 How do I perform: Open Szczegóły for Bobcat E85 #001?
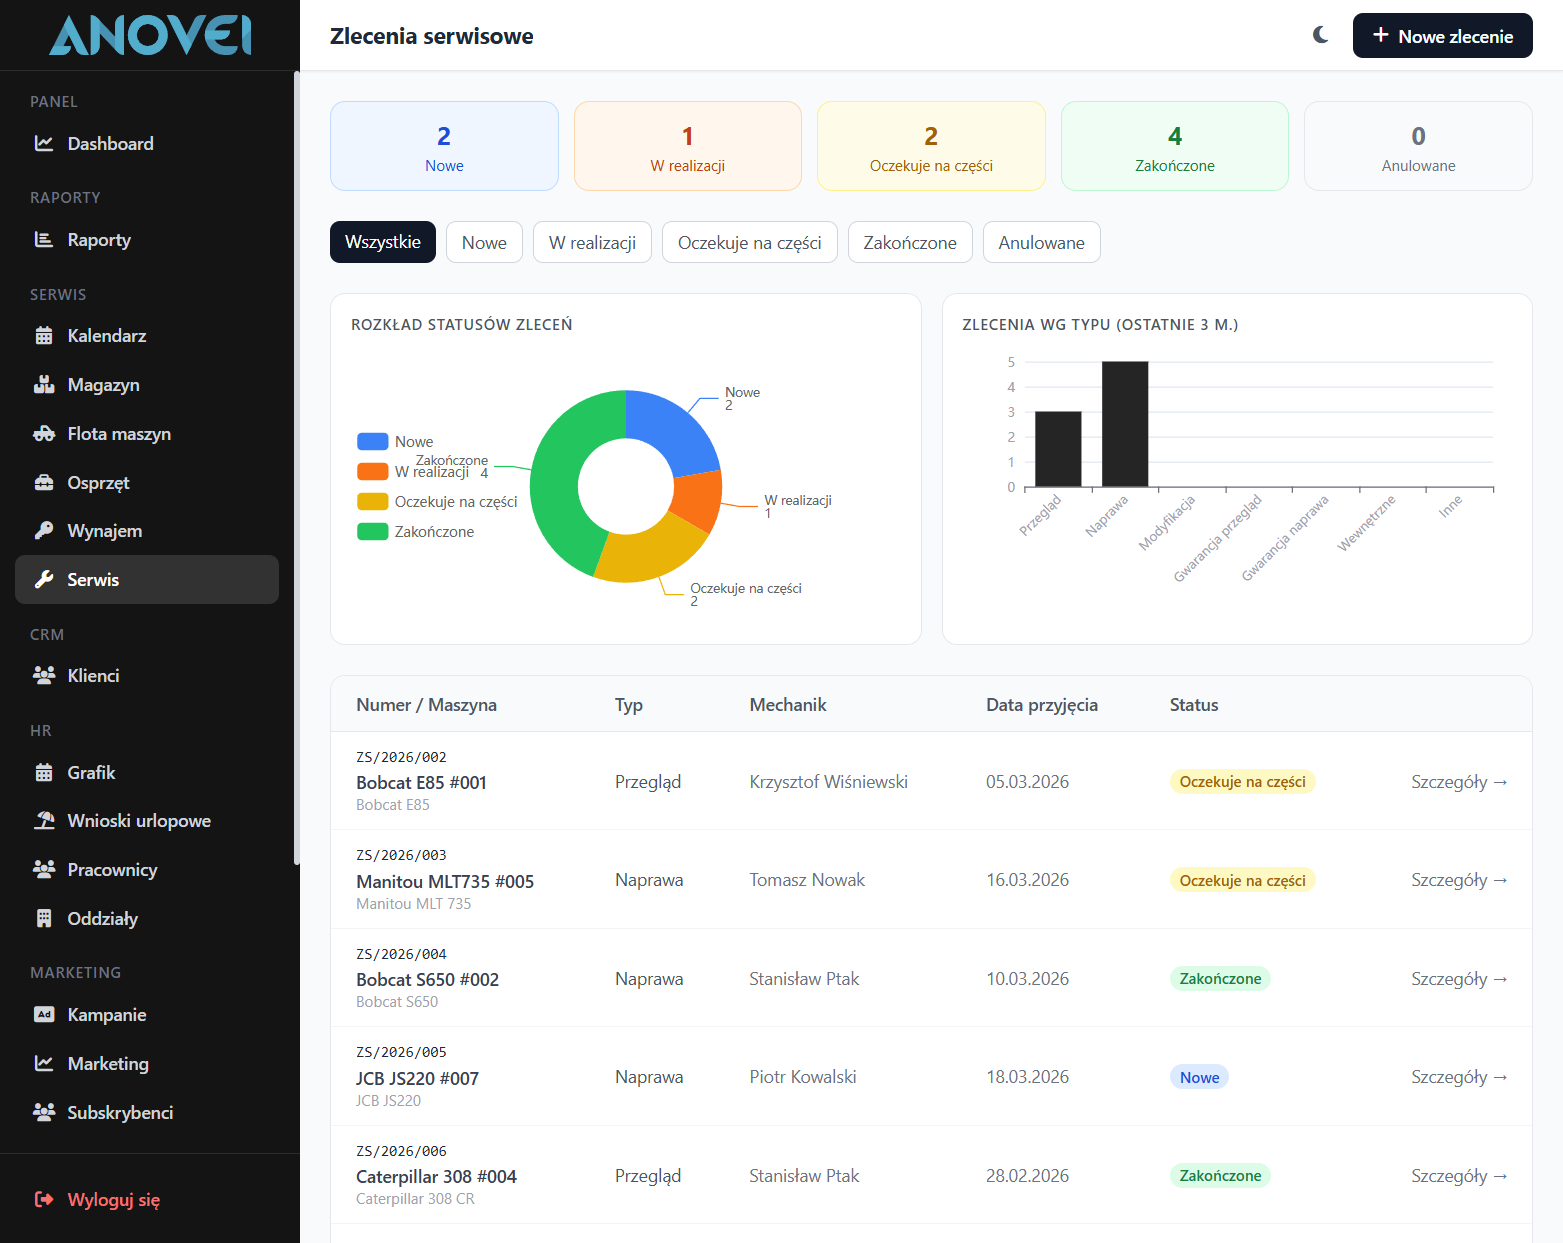coord(1458,782)
